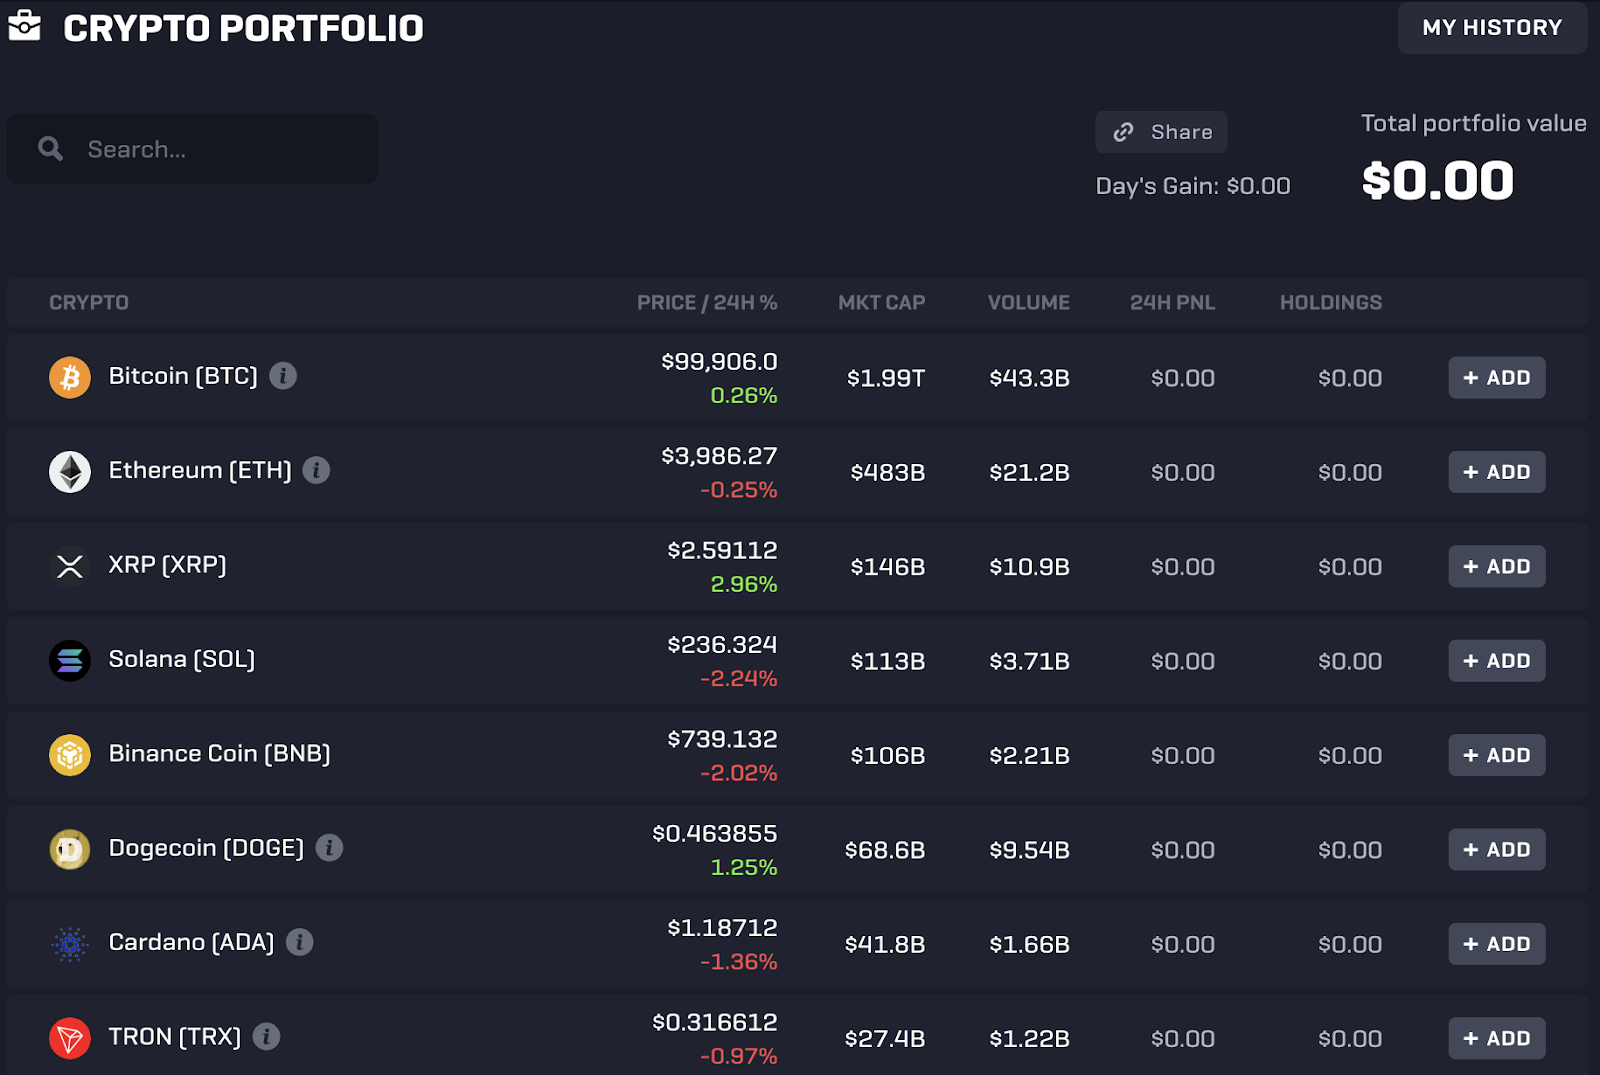This screenshot has width=1600, height=1075.
Task: Add XRP to the portfolio
Action: (1497, 566)
